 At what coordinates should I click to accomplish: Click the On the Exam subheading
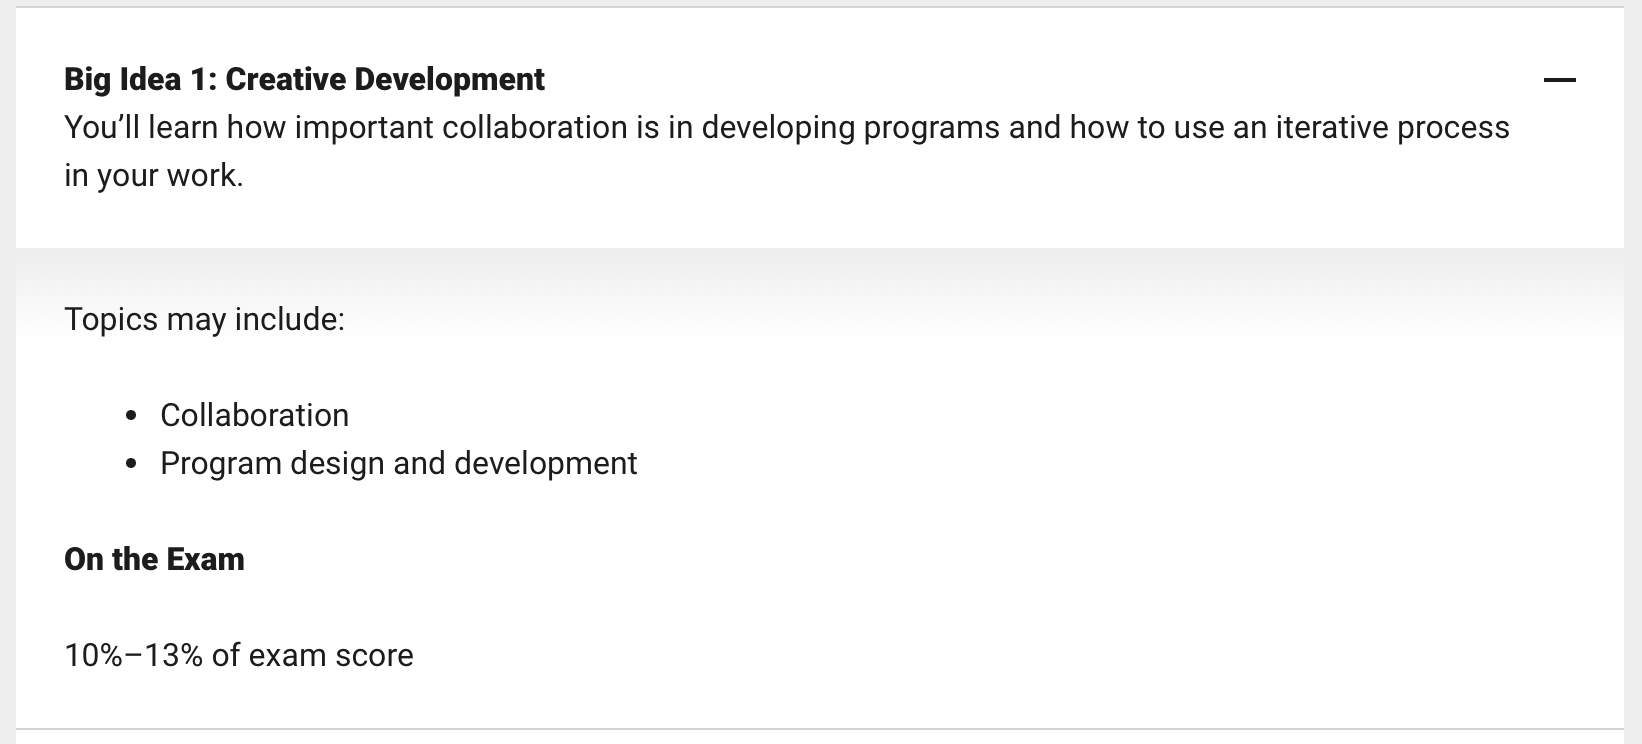154,559
